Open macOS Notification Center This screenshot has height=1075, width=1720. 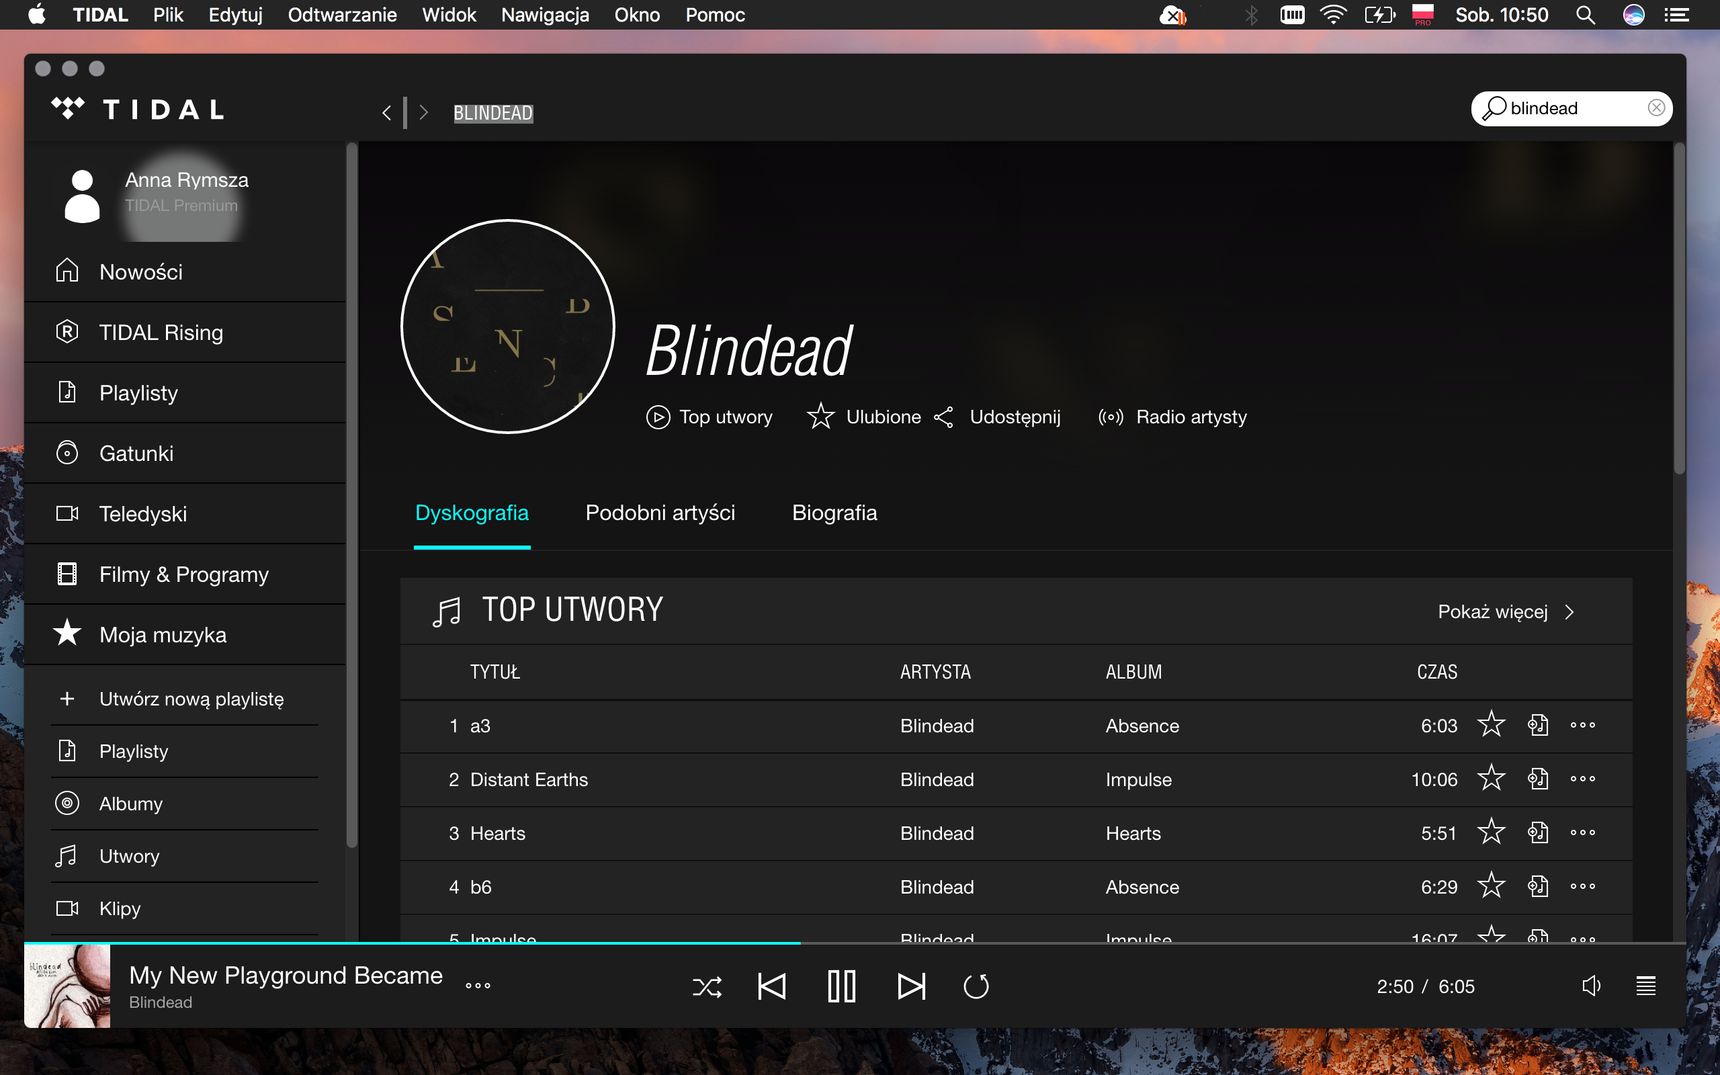coord(1677,15)
